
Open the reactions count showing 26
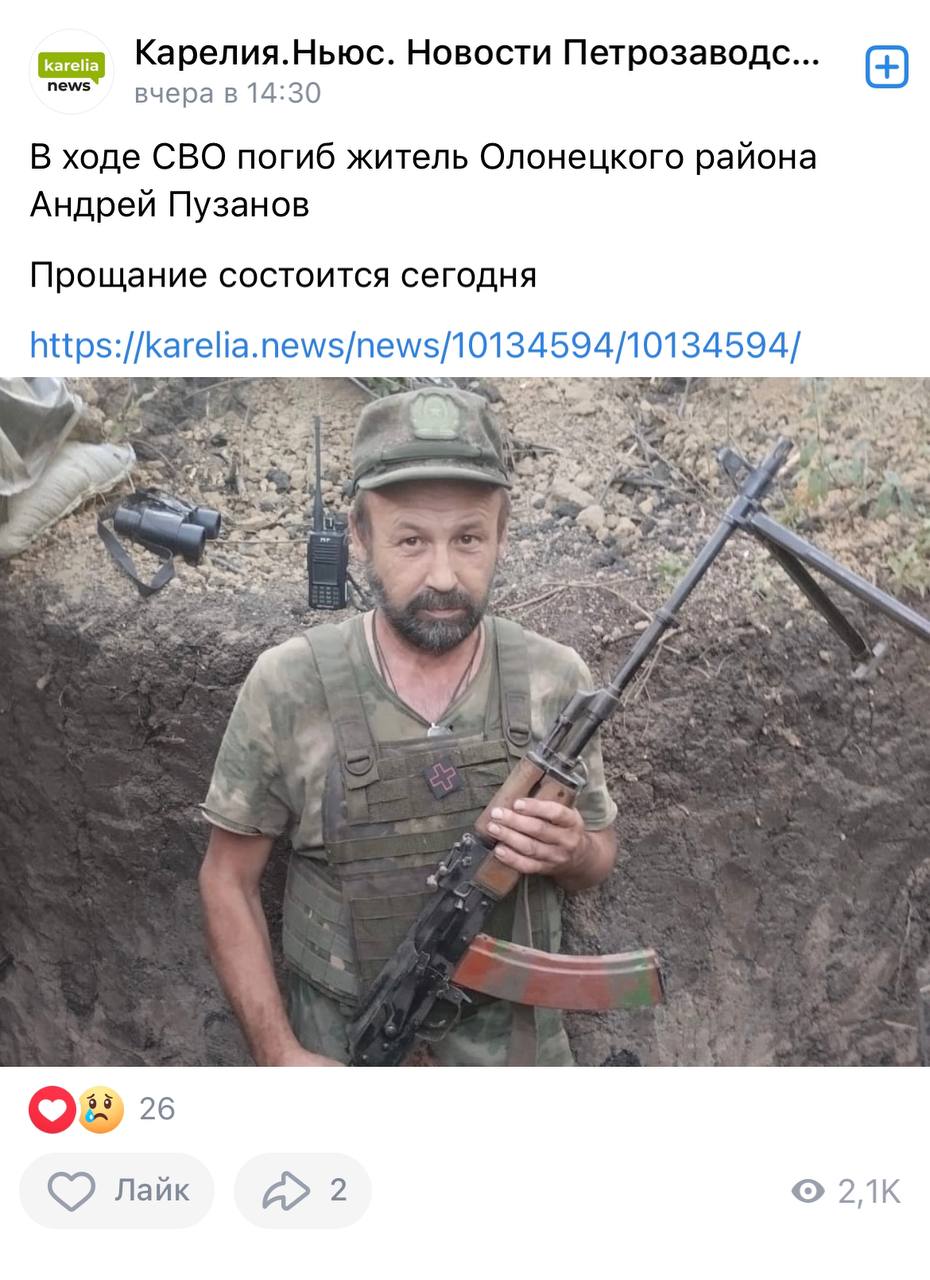coord(157,1109)
